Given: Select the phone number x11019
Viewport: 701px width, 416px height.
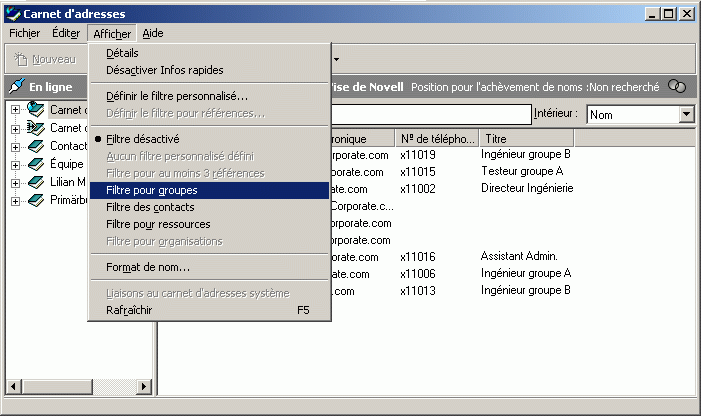Looking at the screenshot, I should [x=418, y=155].
